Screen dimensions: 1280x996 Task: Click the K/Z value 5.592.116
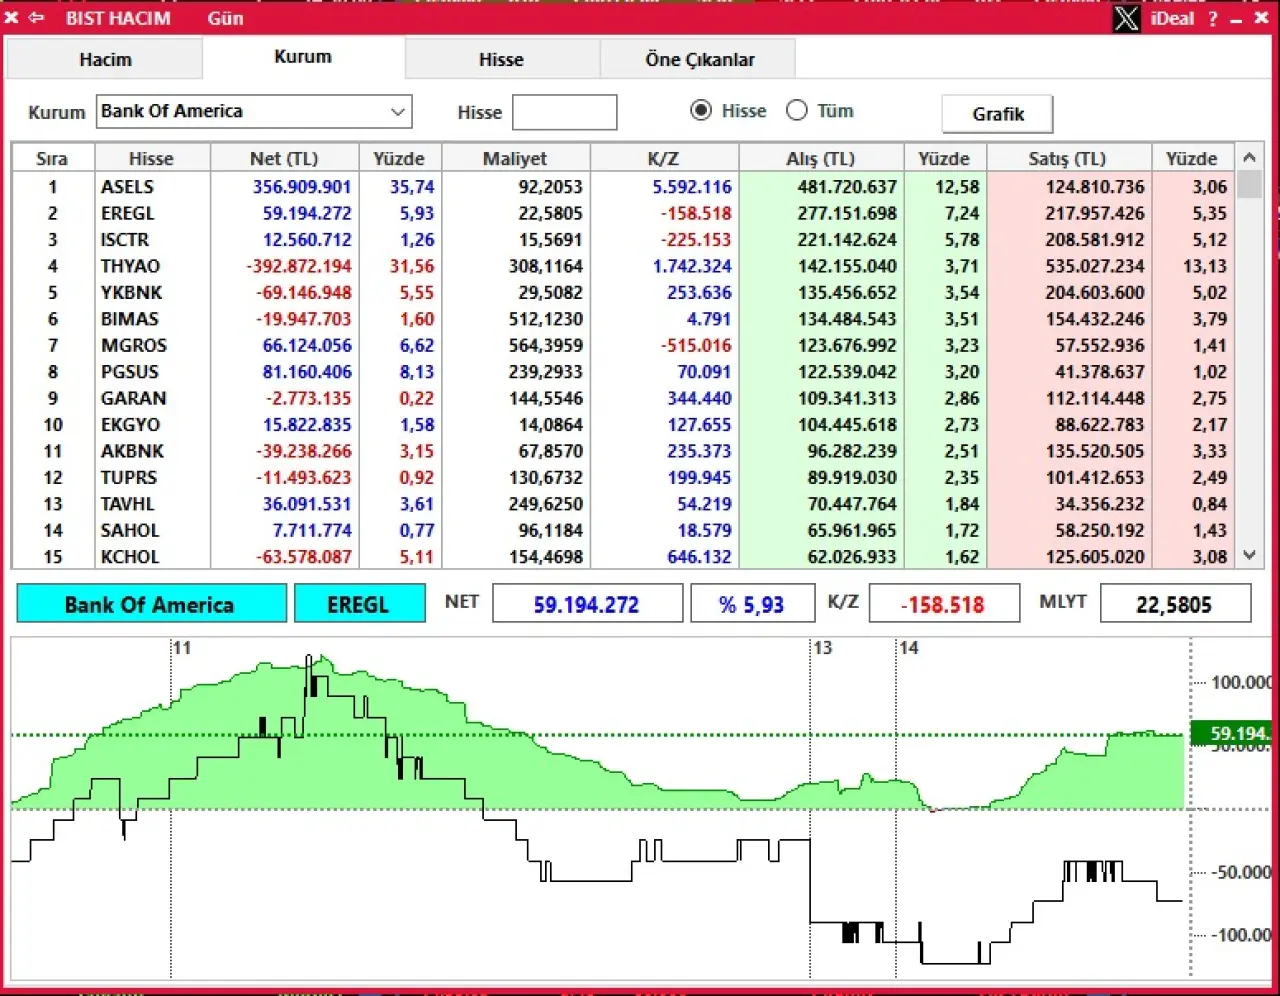[x=692, y=187]
